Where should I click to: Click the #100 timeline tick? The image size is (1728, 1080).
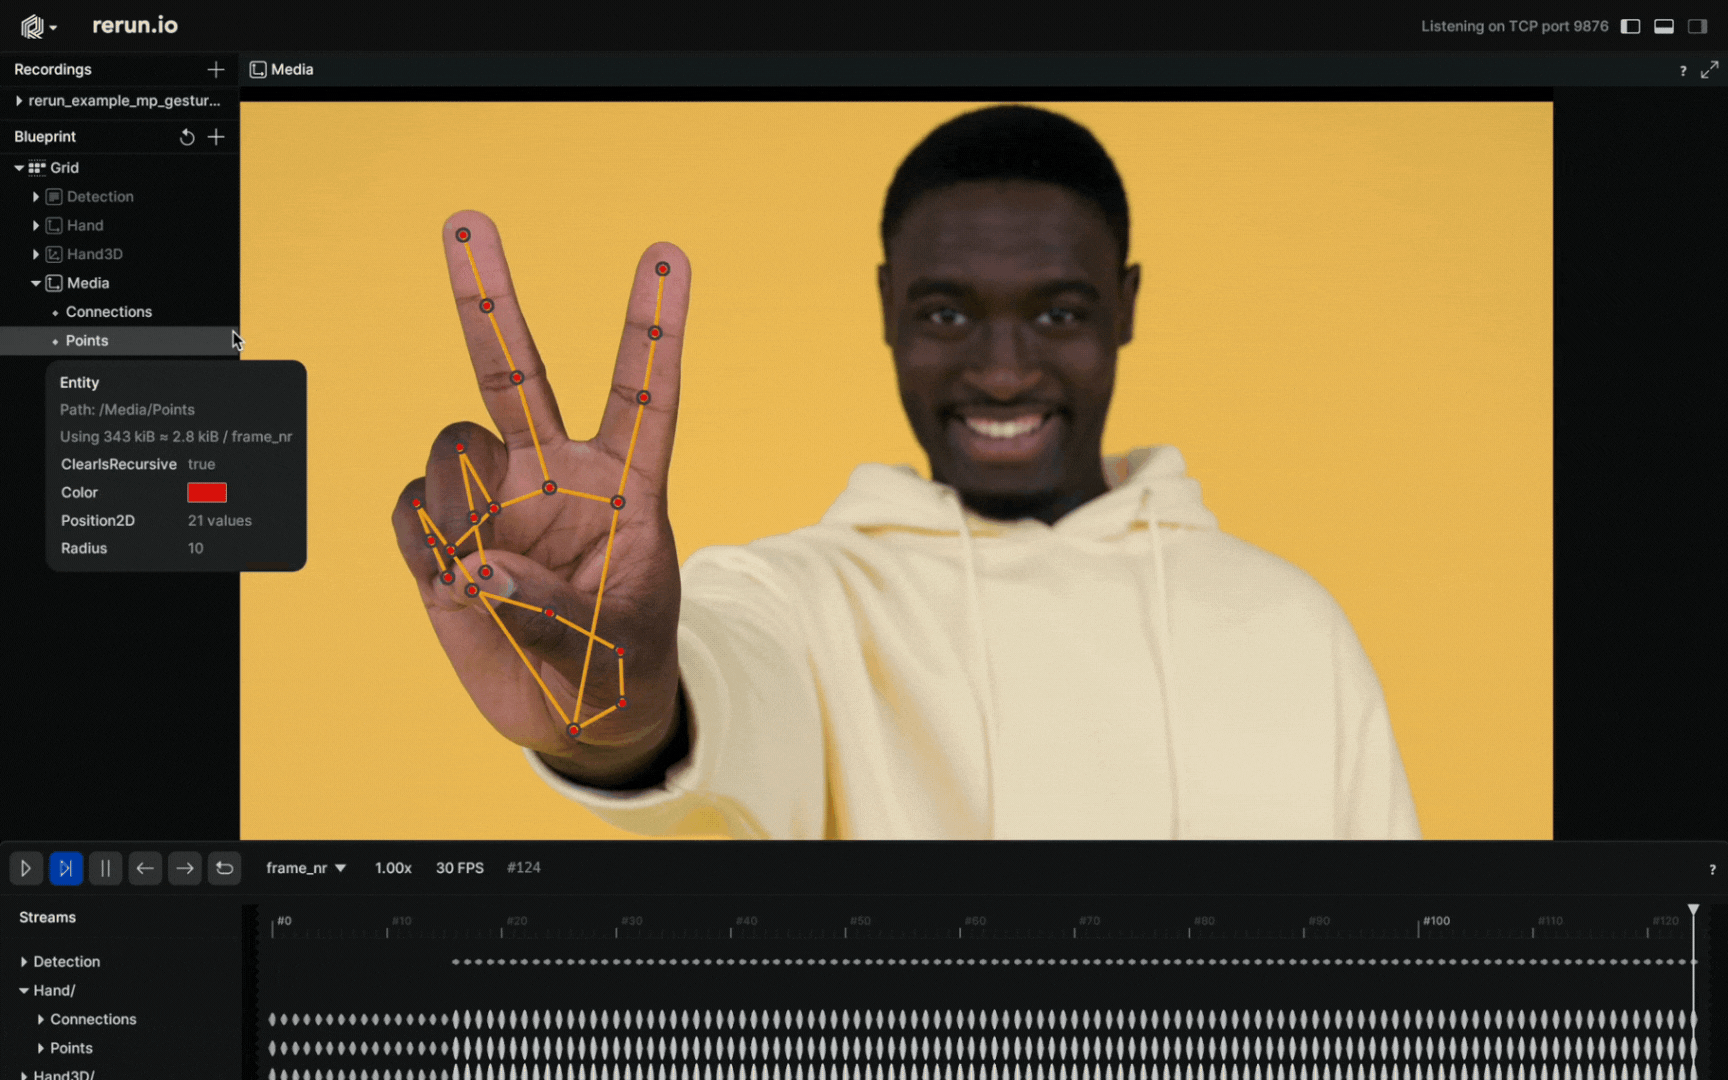coord(1436,921)
